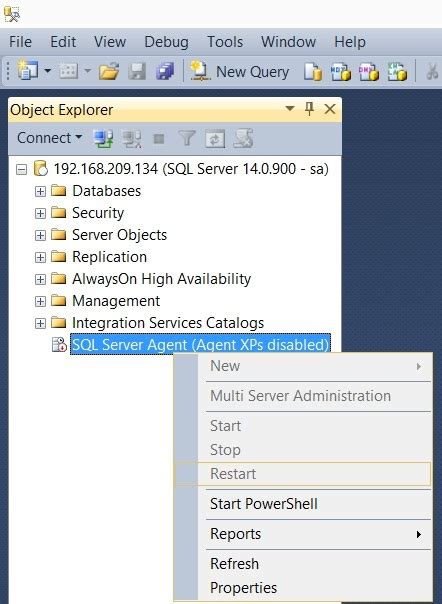Select the Security tree item
442x604 pixels.
click(x=98, y=213)
